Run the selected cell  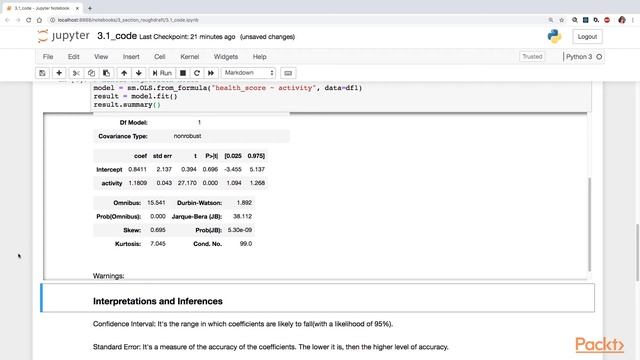tap(162, 73)
